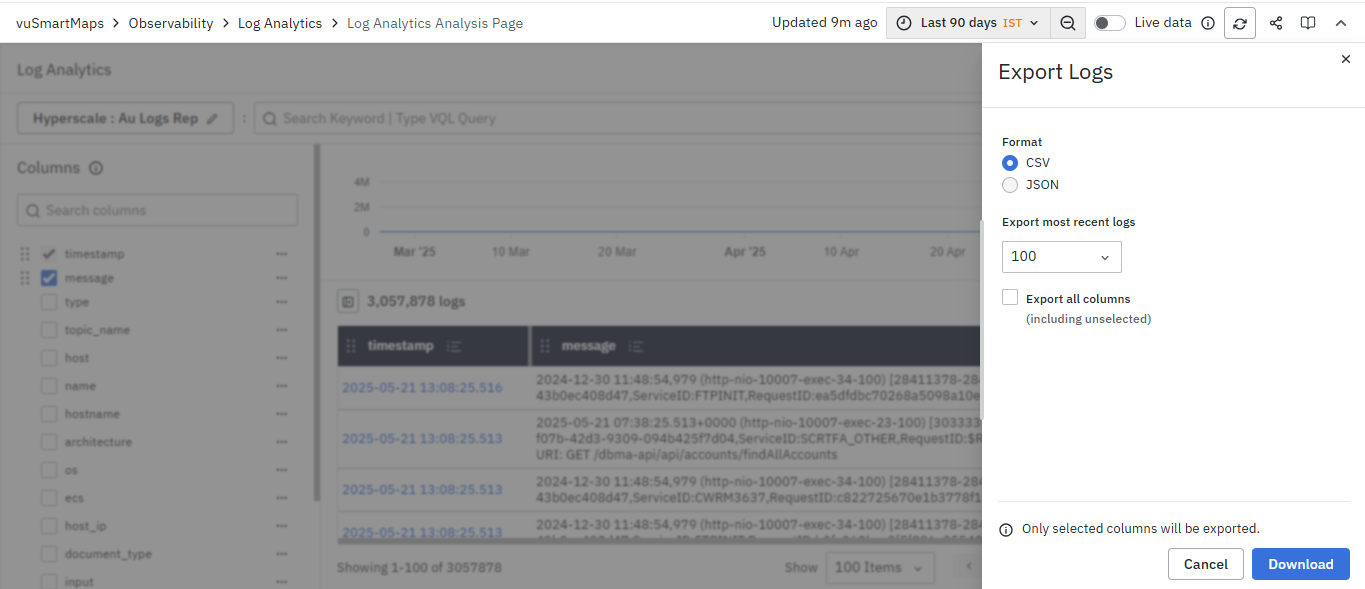The width and height of the screenshot is (1365, 589).
Task: Open the Last 90 days time picker
Action: [x=968, y=23]
